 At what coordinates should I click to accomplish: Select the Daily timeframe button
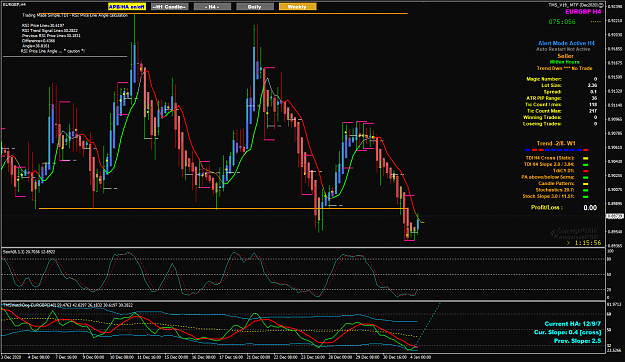point(255,7)
